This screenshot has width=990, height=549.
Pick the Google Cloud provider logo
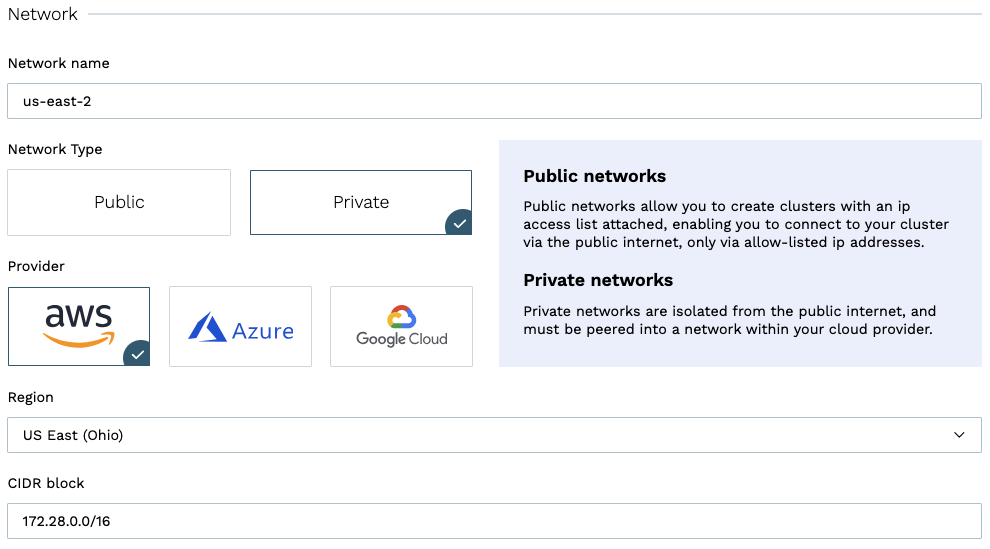tap(401, 327)
